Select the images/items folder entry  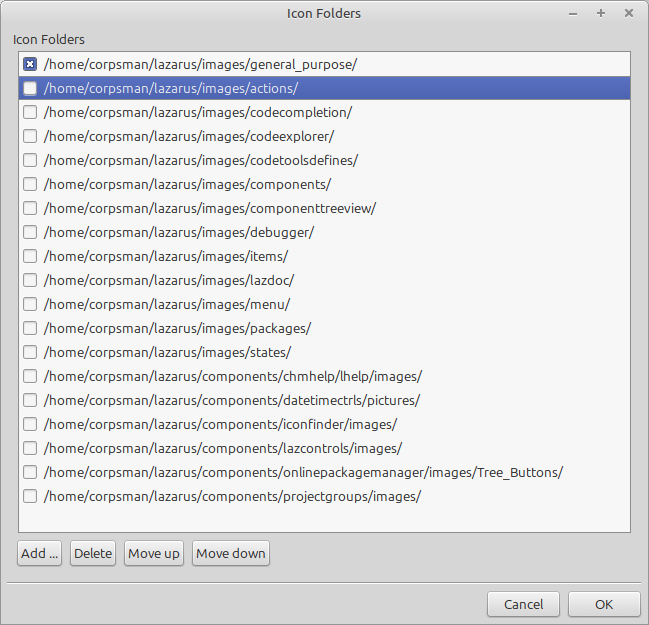[x=165, y=256]
